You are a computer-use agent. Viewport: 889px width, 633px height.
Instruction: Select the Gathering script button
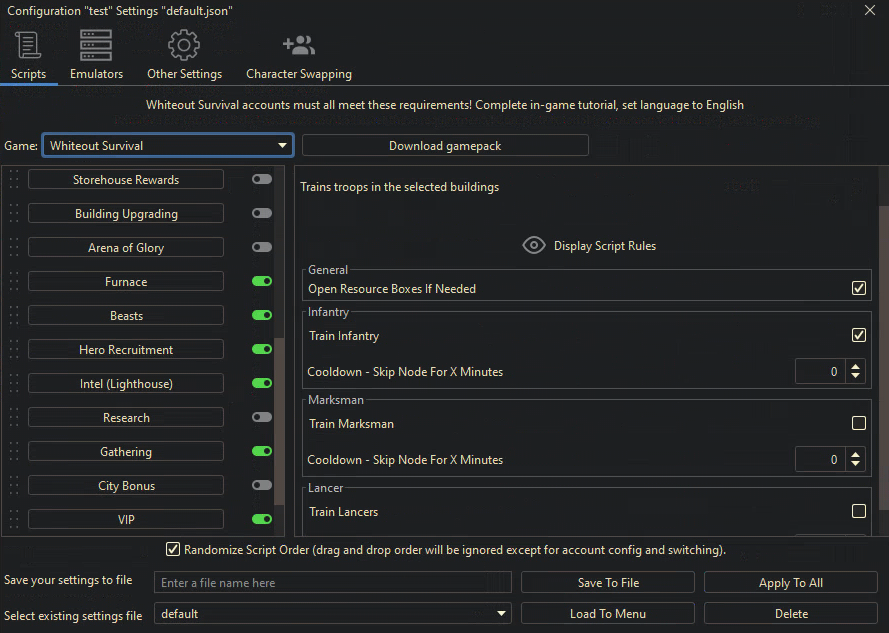click(126, 451)
